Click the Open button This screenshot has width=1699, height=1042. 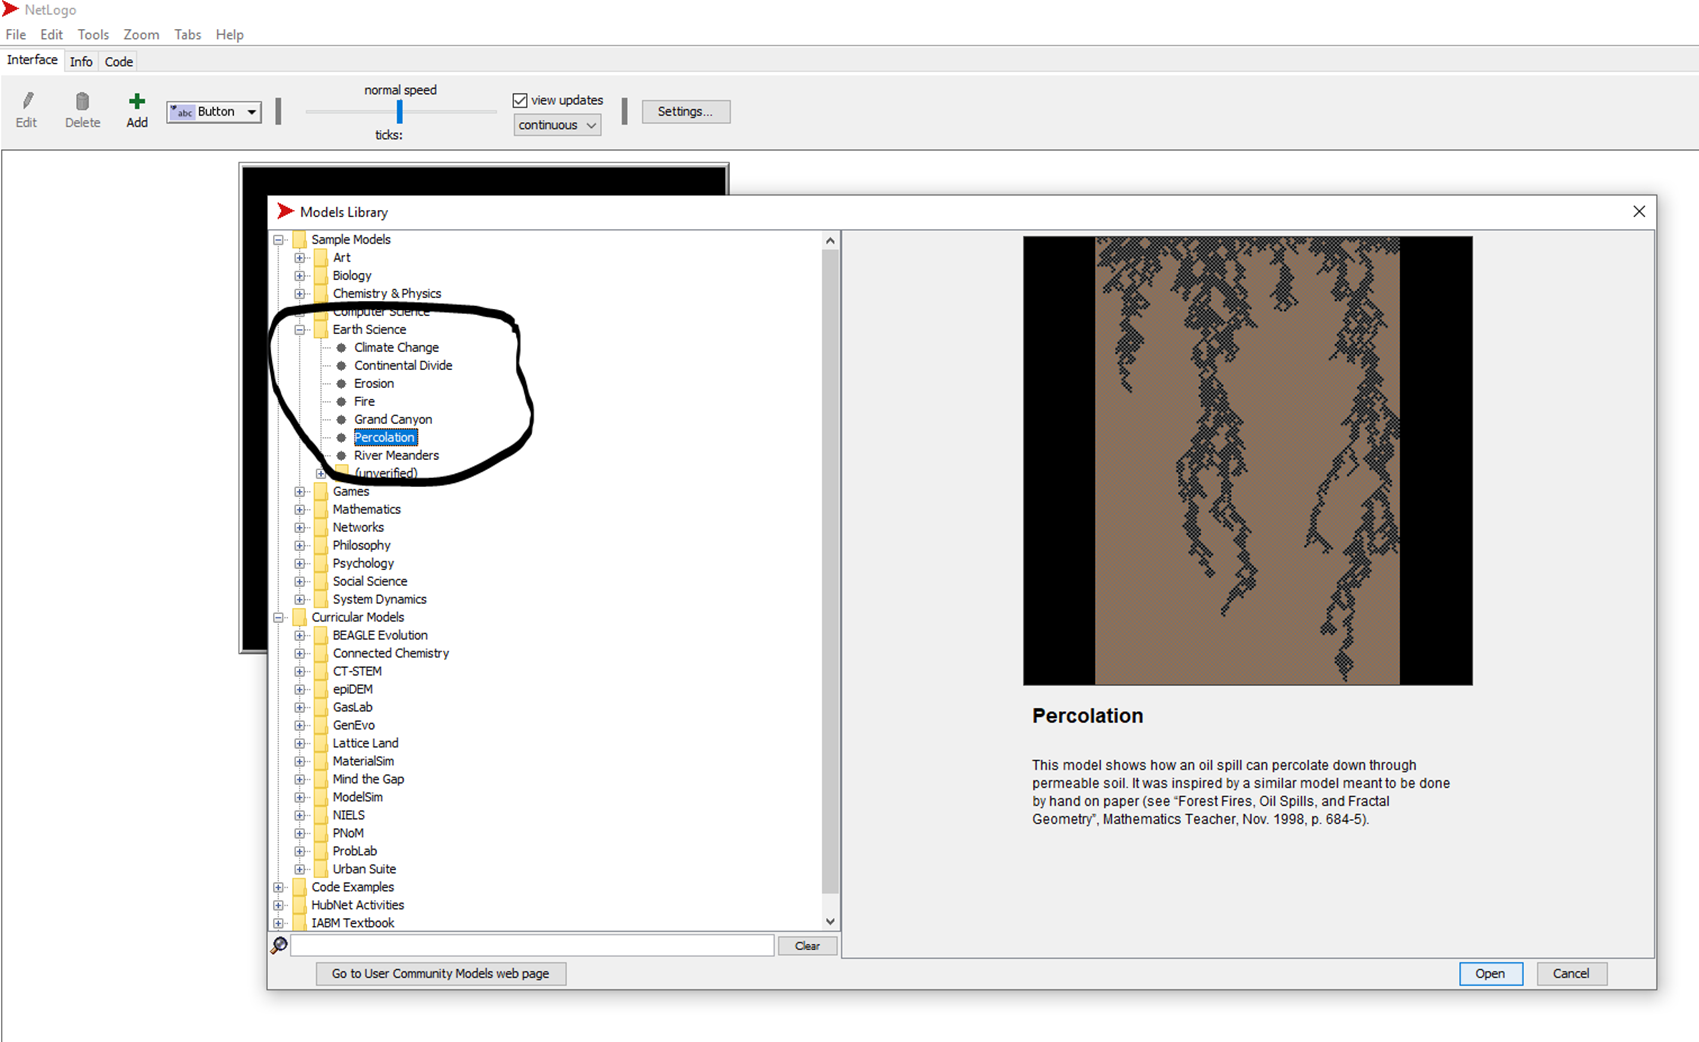(1490, 974)
